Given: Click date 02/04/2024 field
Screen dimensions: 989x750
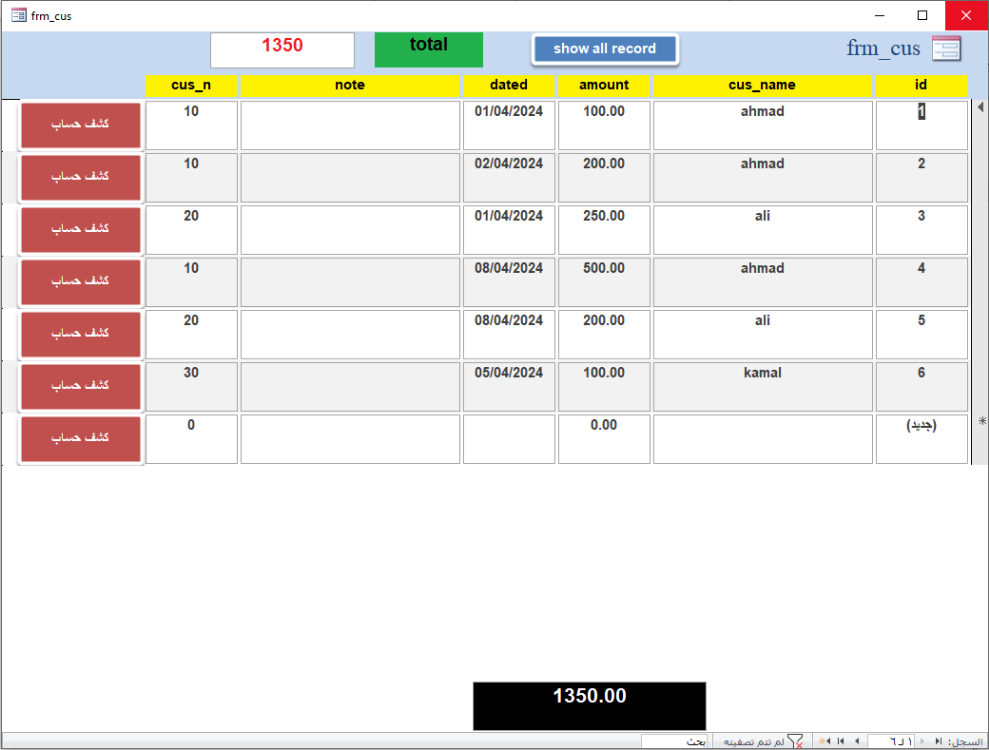Looking at the screenshot, I should pyautogui.click(x=509, y=177).
